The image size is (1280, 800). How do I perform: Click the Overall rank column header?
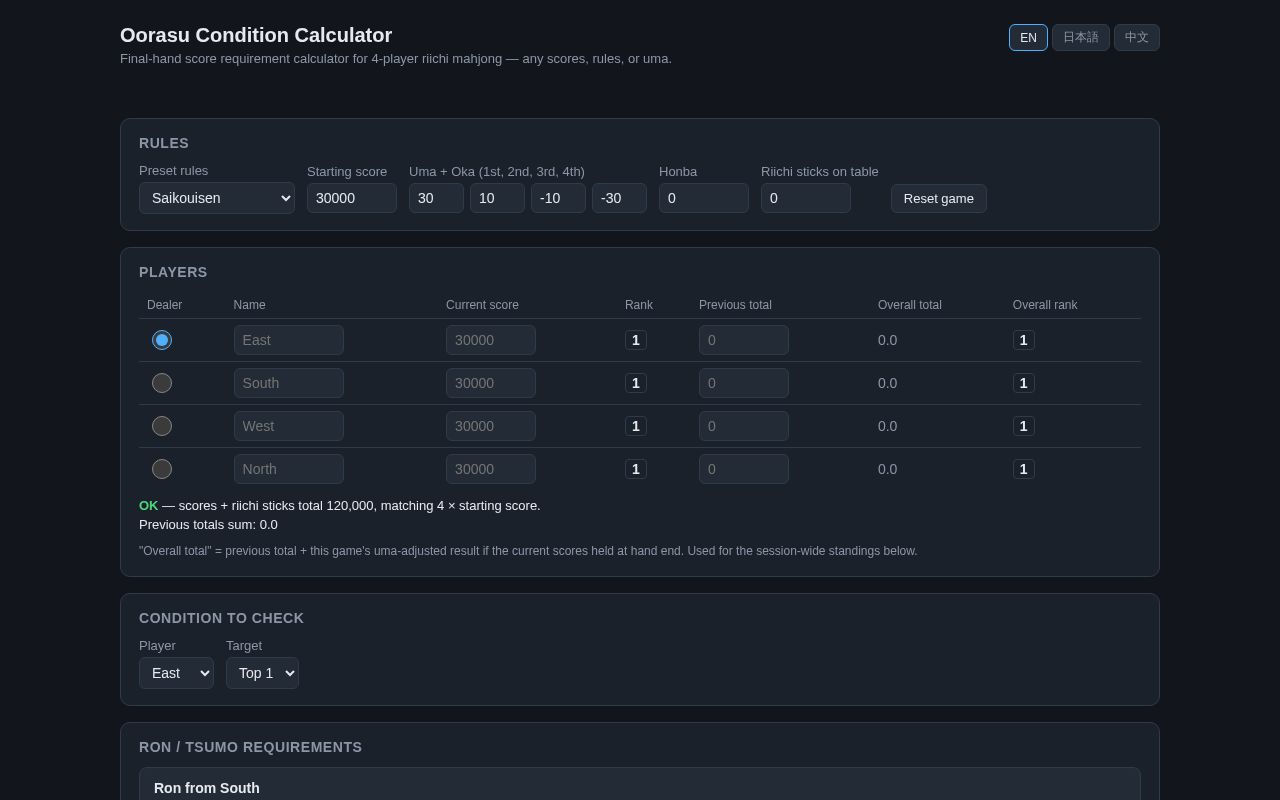coord(1045,305)
